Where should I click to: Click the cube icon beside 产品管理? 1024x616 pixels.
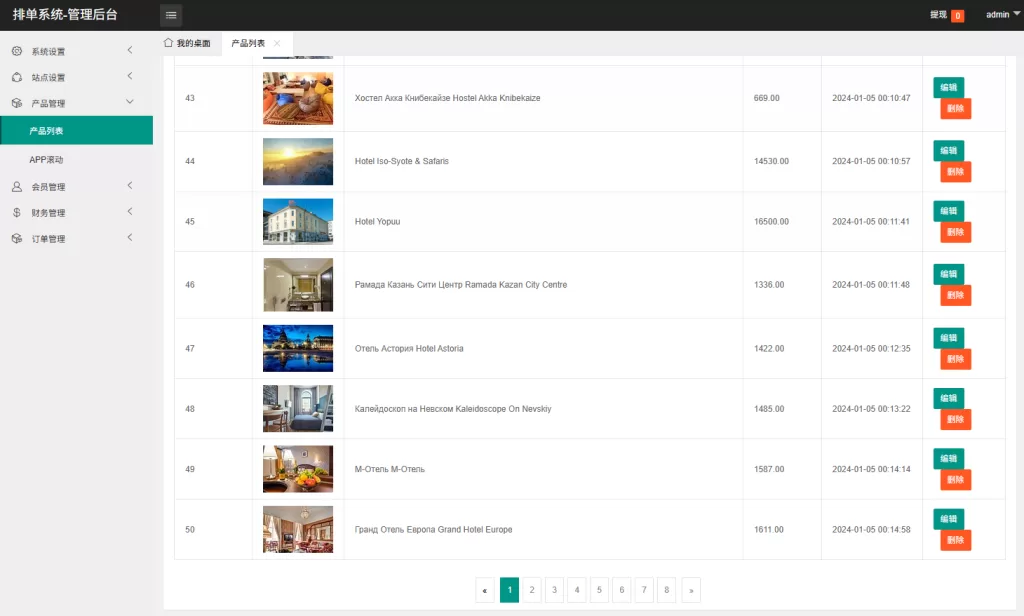(x=17, y=103)
